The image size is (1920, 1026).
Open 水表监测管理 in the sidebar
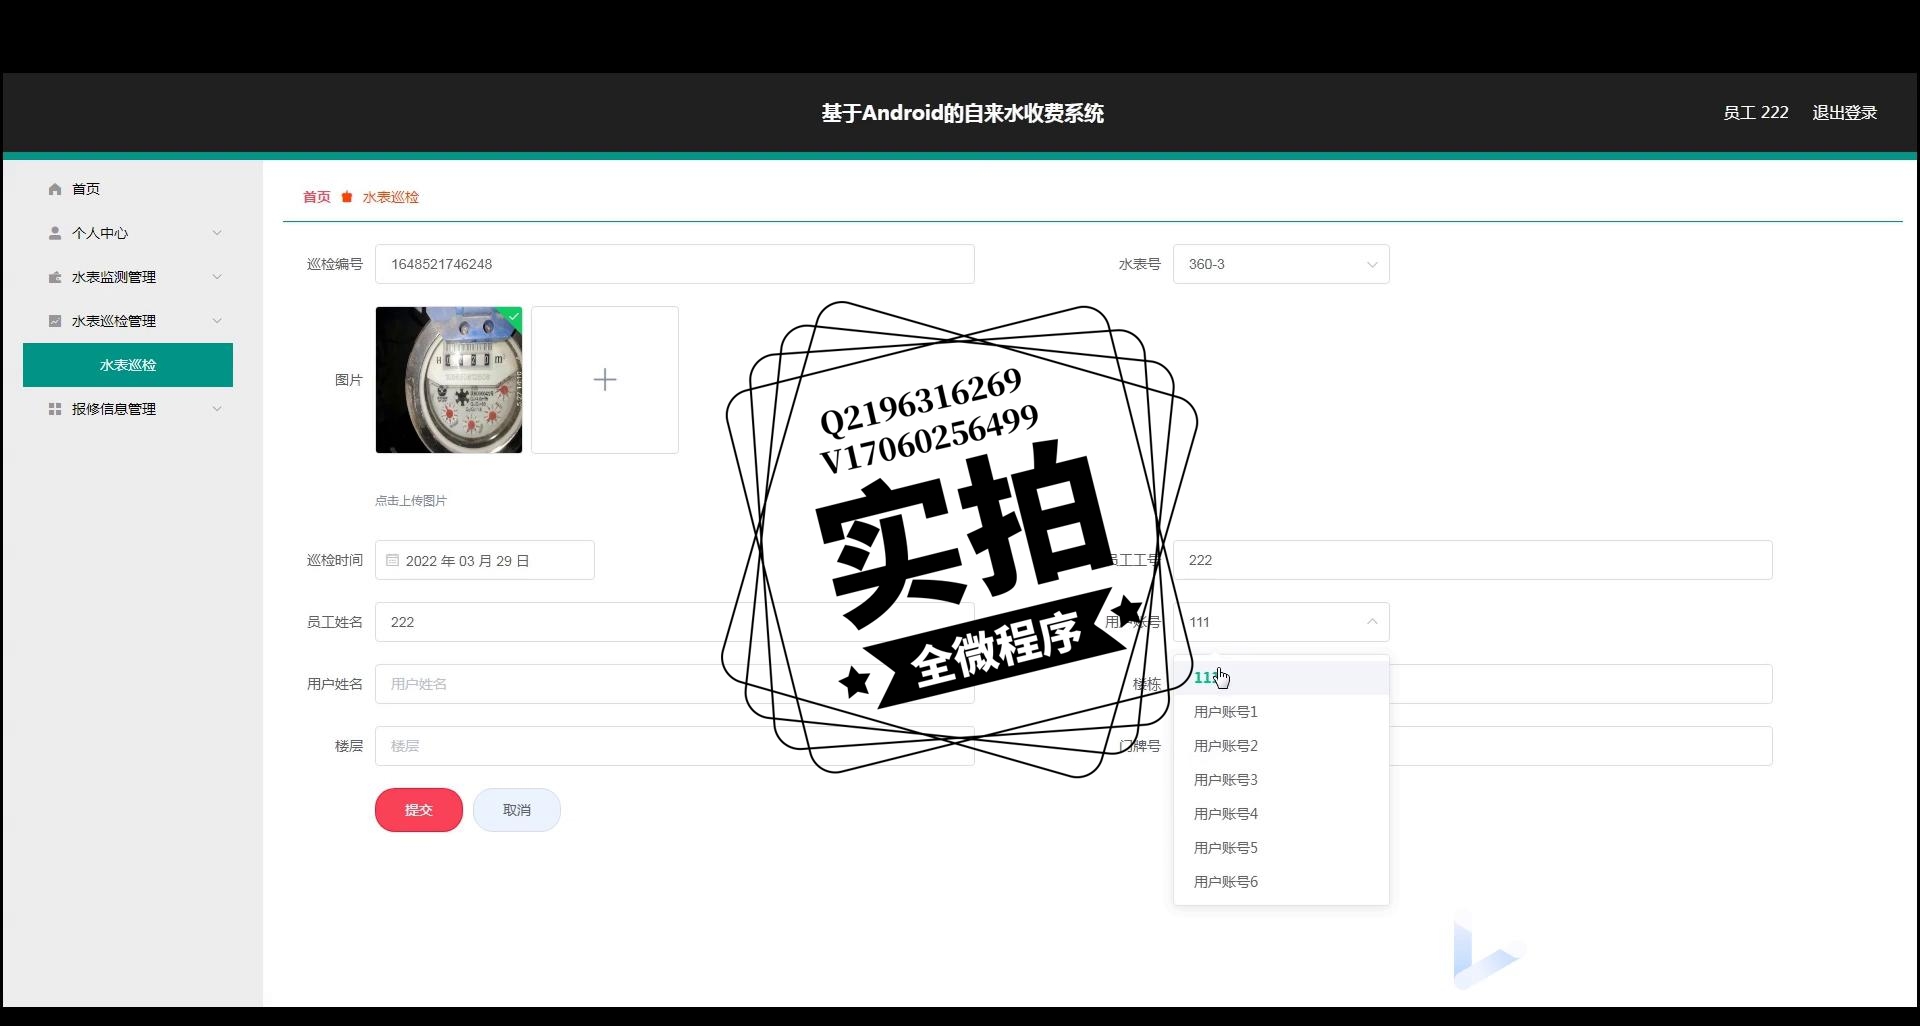128,277
